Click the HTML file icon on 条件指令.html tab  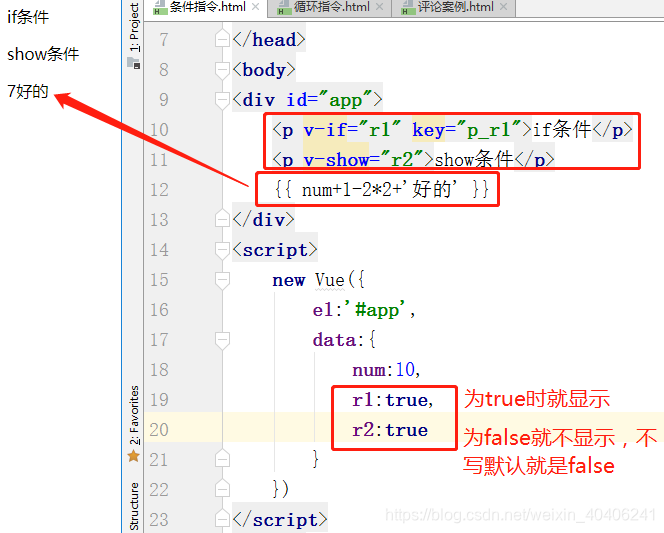pyautogui.click(x=159, y=7)
